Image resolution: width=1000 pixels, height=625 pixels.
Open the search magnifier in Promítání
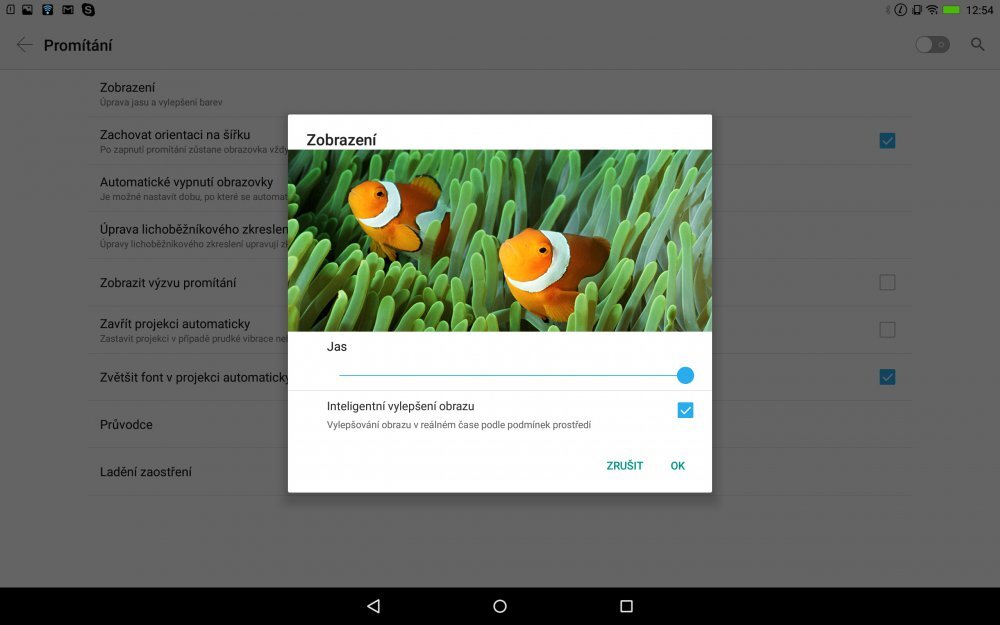[977, 44]
